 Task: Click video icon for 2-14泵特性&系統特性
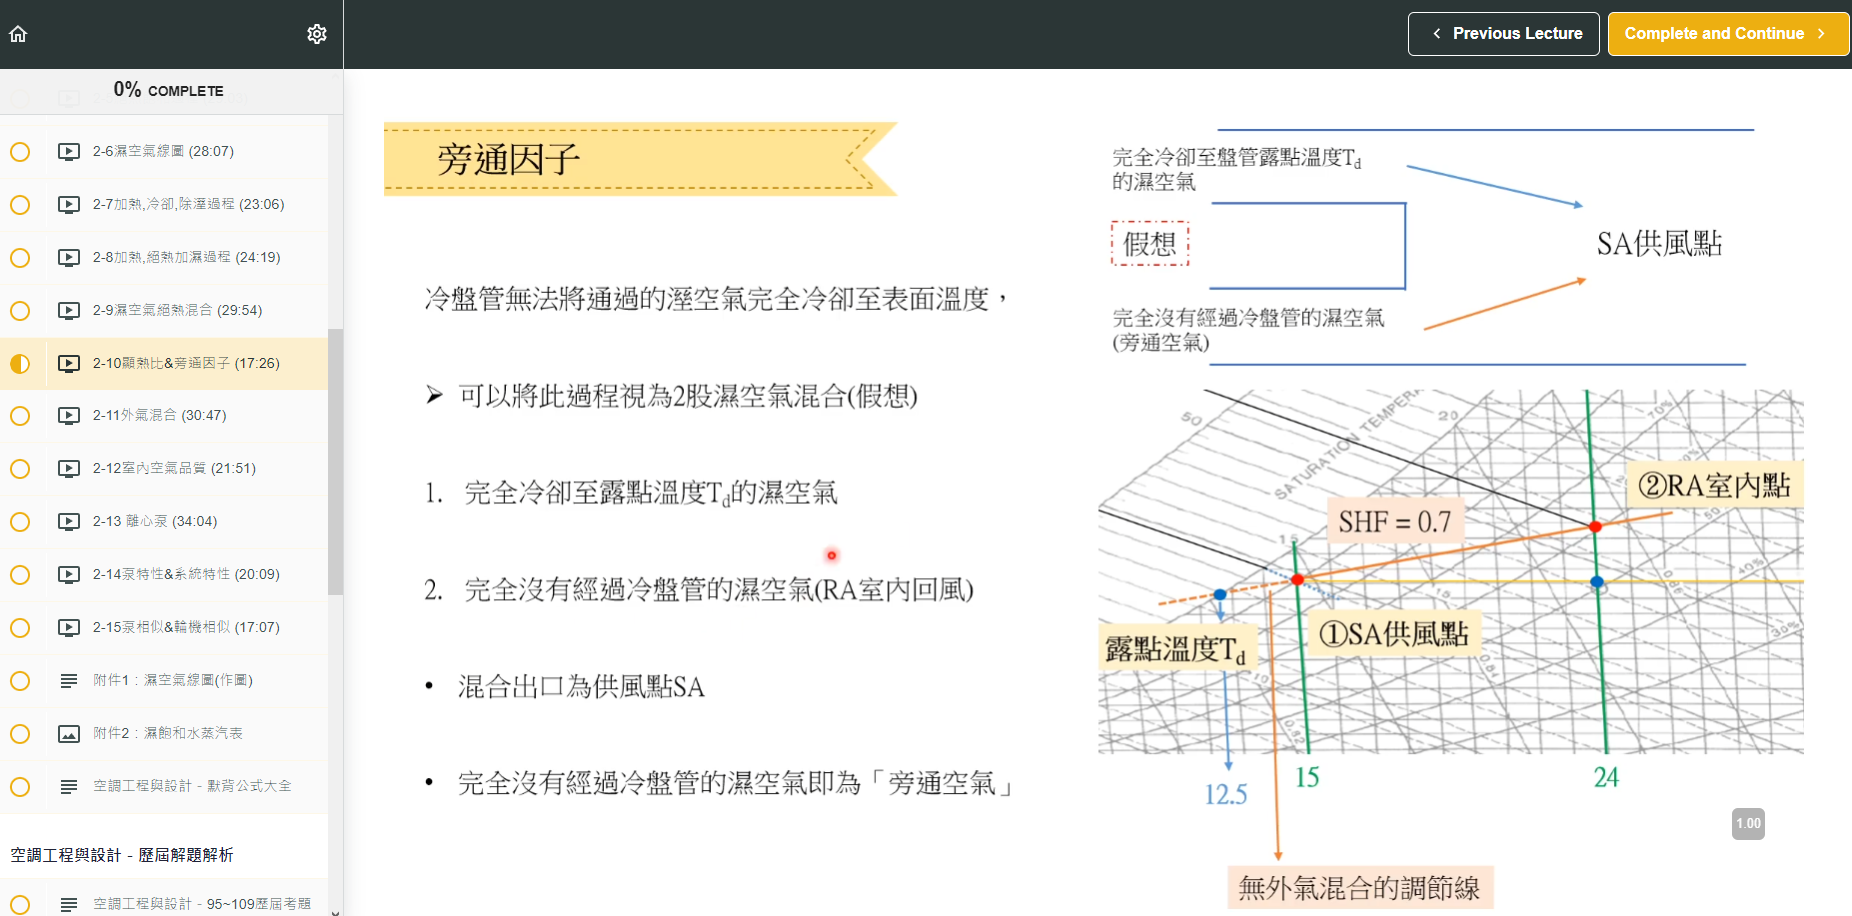point(69,575)
